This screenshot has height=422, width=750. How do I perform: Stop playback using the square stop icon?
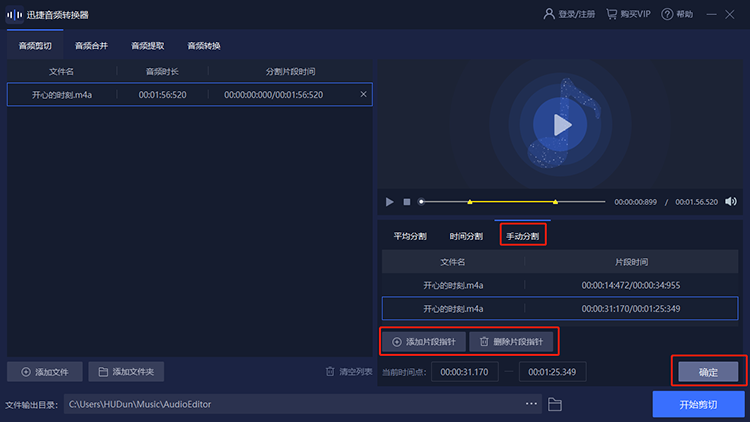407,202
